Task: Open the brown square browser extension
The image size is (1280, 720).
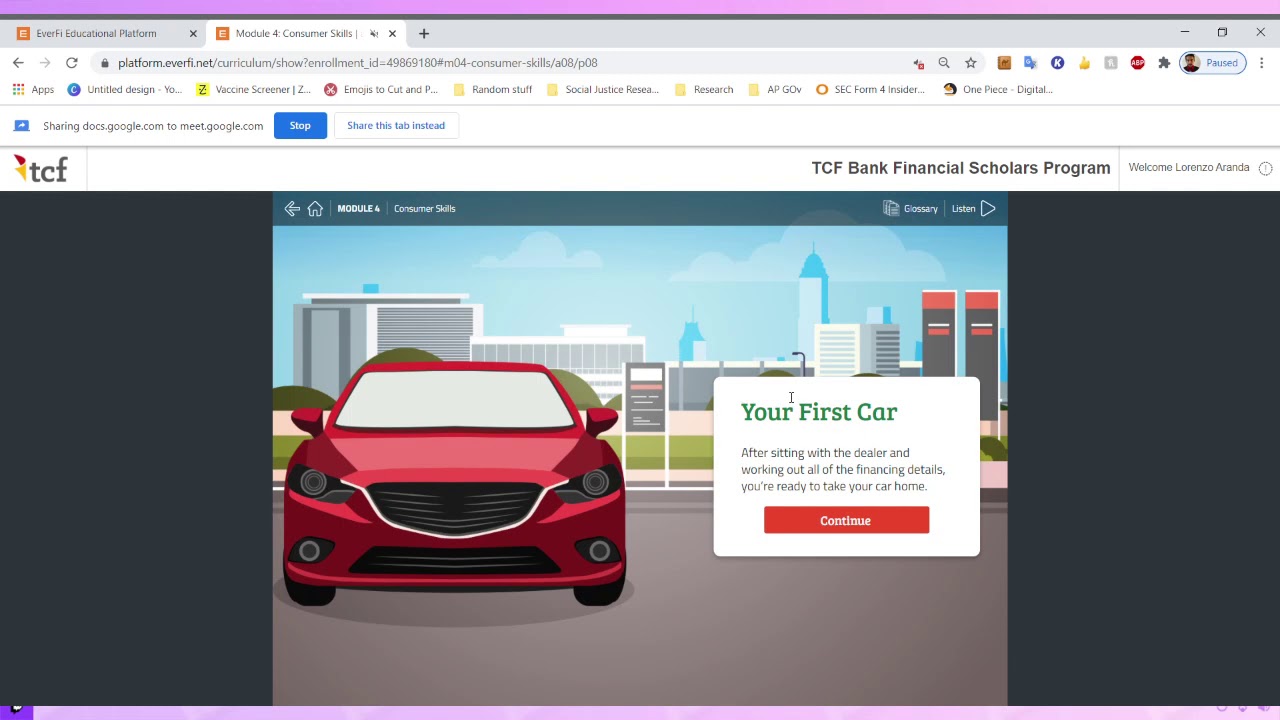Action: tap(1004, 63)
